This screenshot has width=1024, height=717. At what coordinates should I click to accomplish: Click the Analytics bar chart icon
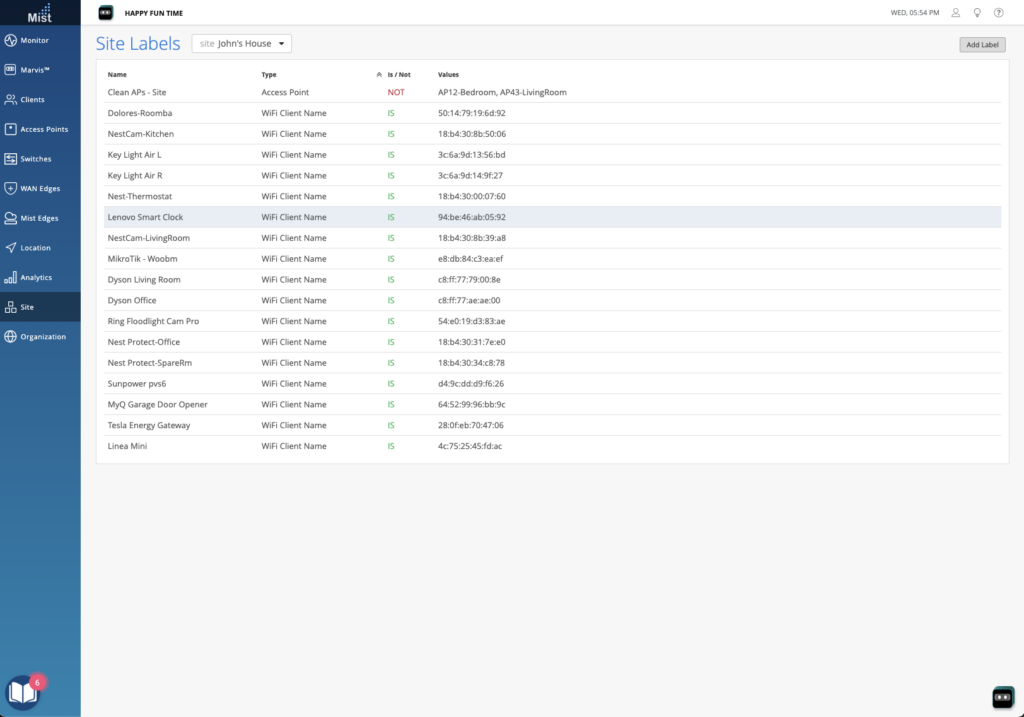pyautogui.click(x=10, y=278)
